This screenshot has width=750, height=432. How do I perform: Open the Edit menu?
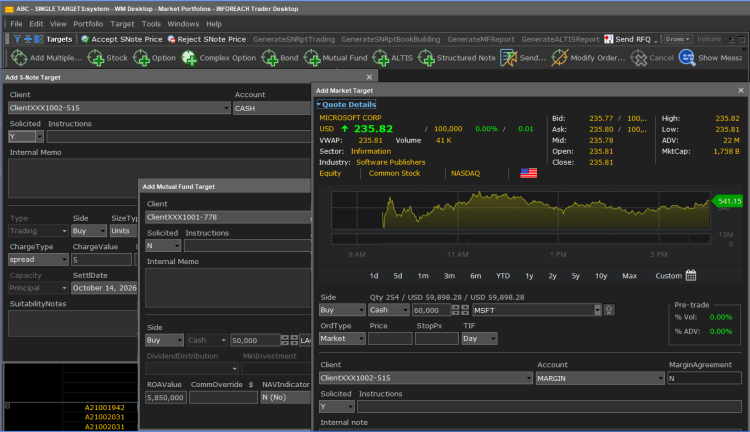tap(36, 23)
